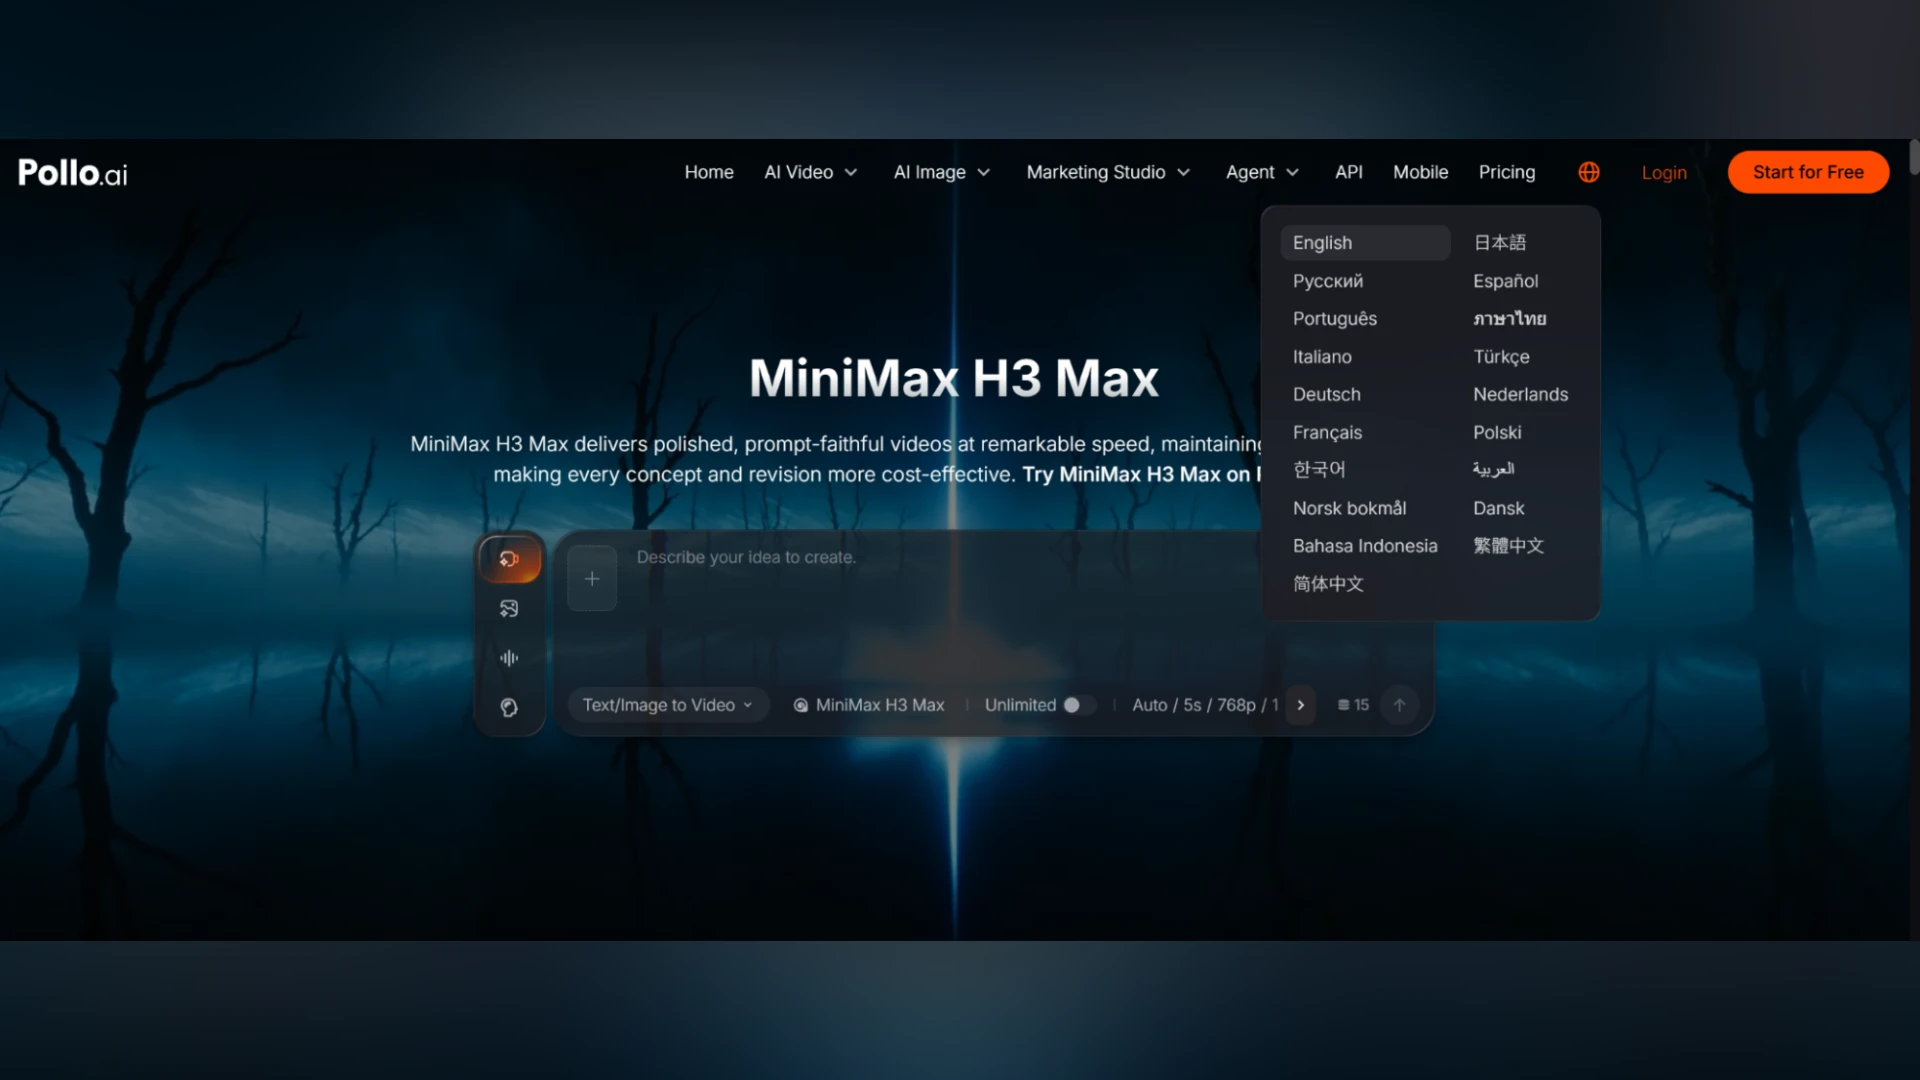Expand settings arrow next to Auto / 5s / 768p

1300,705
